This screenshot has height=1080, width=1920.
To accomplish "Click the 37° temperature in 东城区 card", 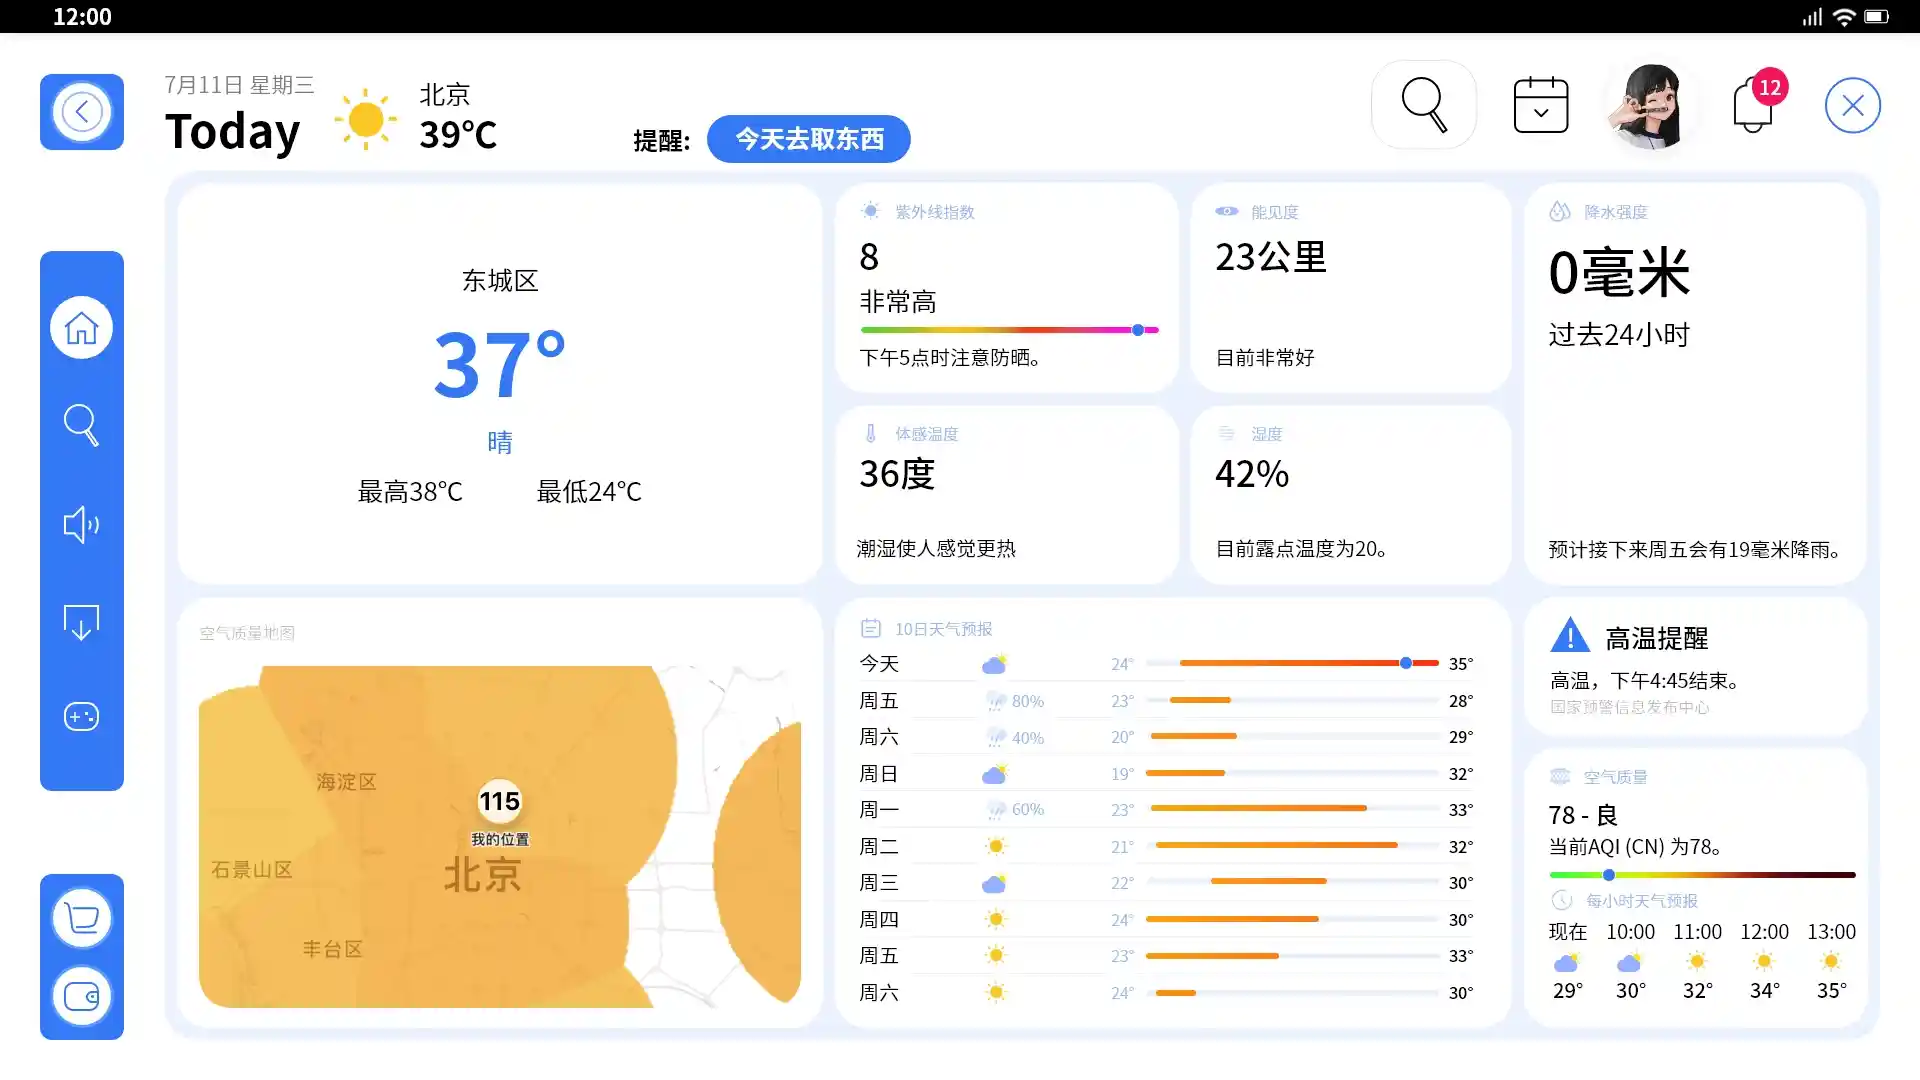I will tap(499, 365).
